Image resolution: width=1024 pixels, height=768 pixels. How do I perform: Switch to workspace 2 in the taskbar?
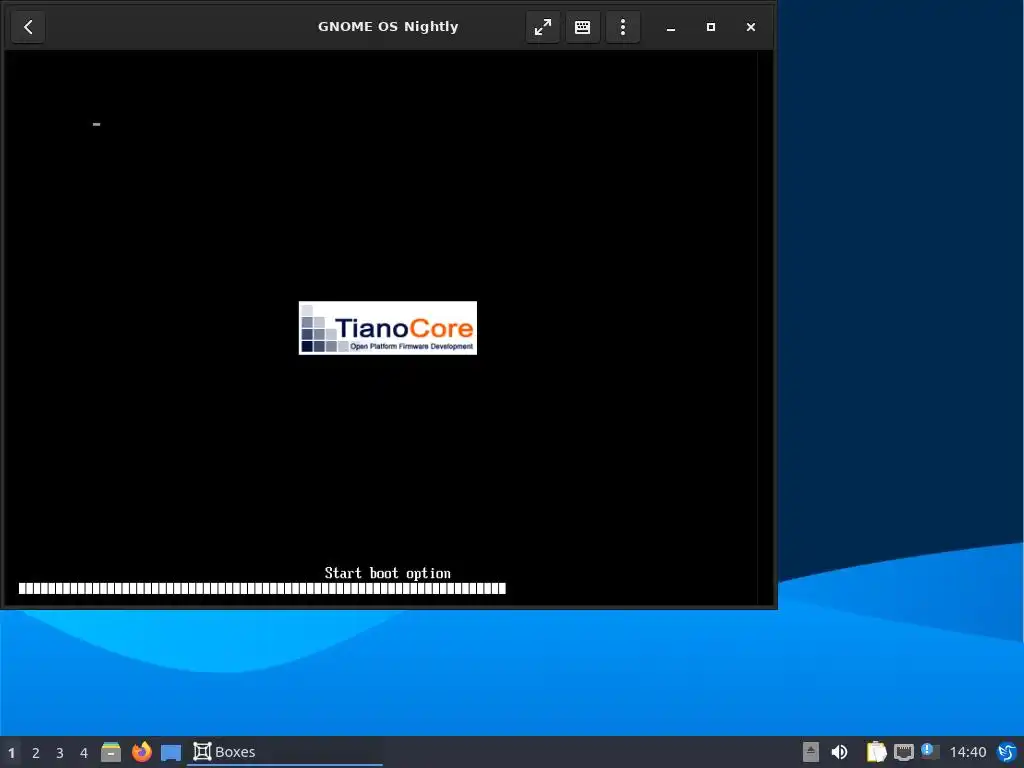click(x=36, y=752)
